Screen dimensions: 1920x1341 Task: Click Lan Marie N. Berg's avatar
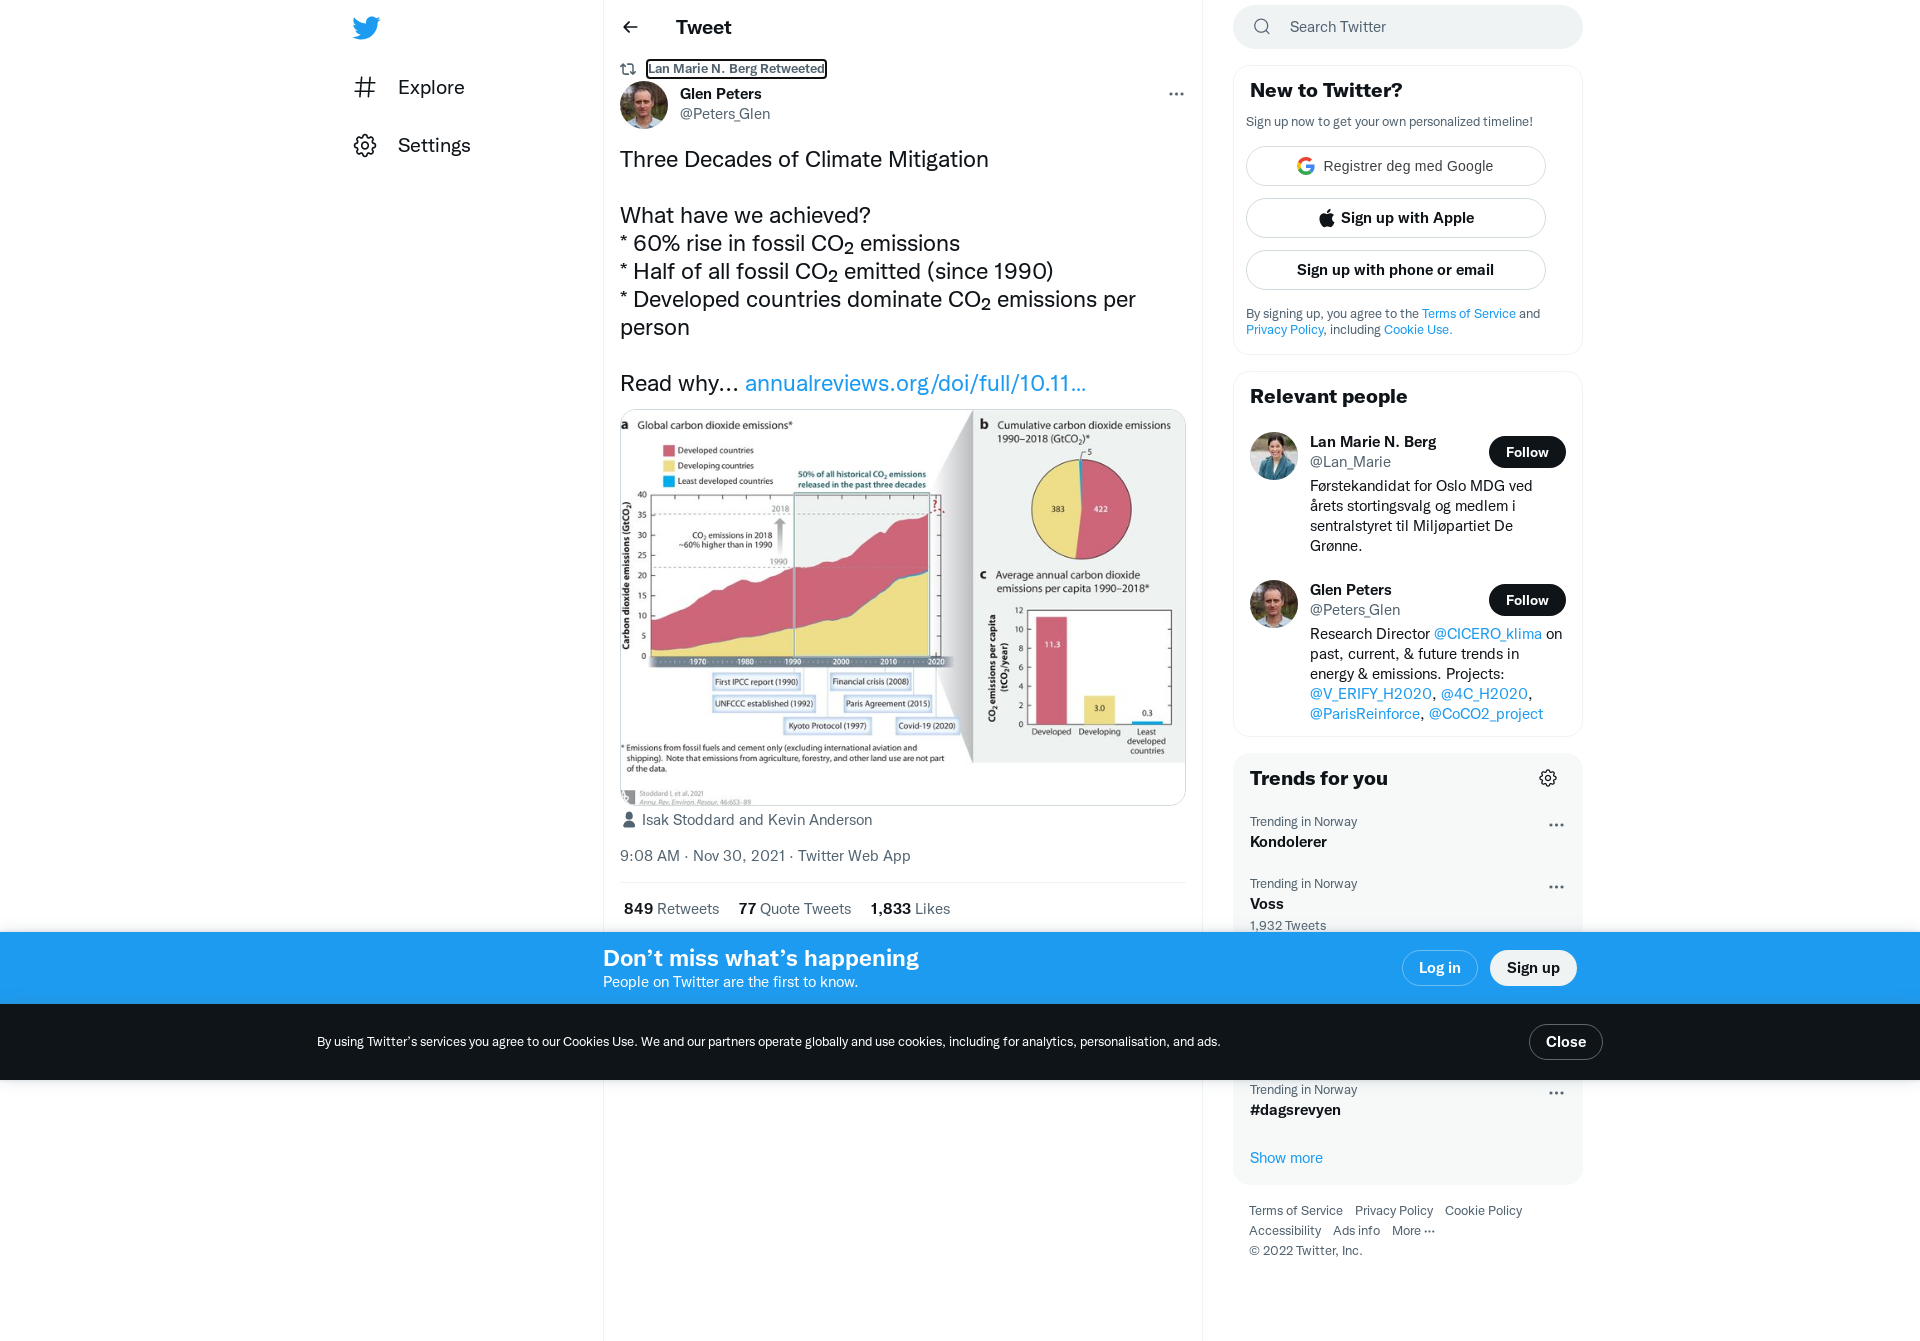1274,456
